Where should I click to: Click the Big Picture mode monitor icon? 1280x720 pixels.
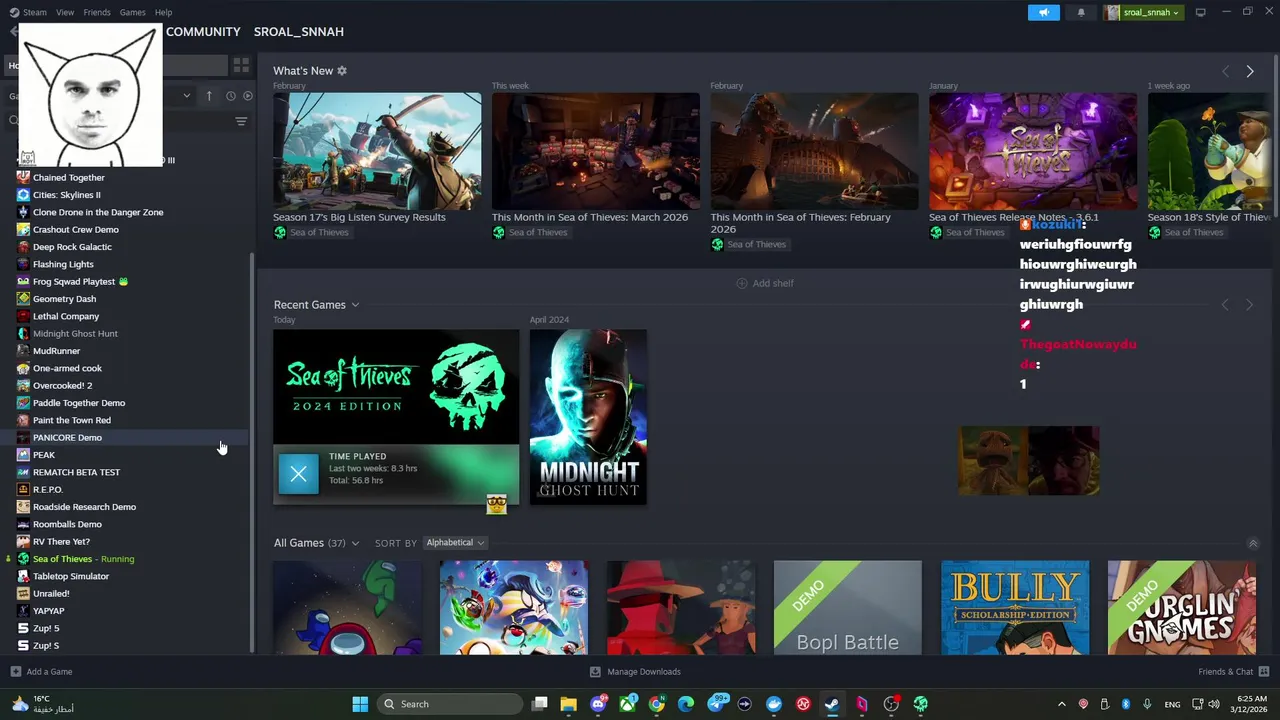(1200, 12)
